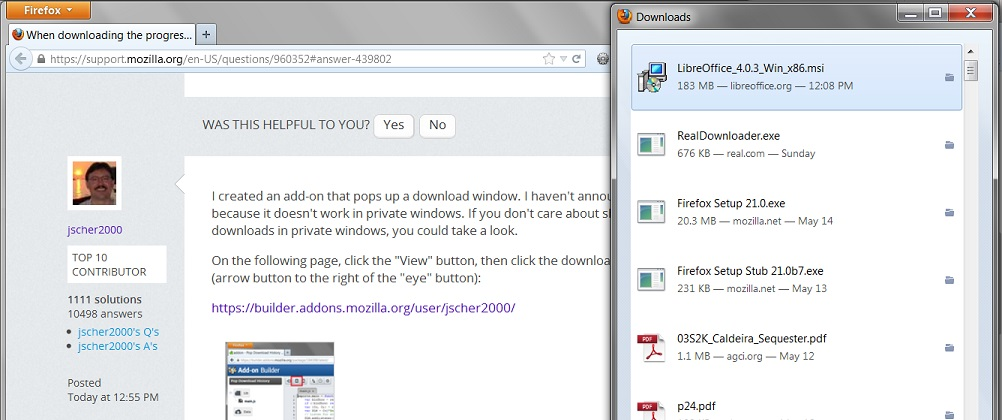Minimize the Downloads window

(x=910, y=13)
